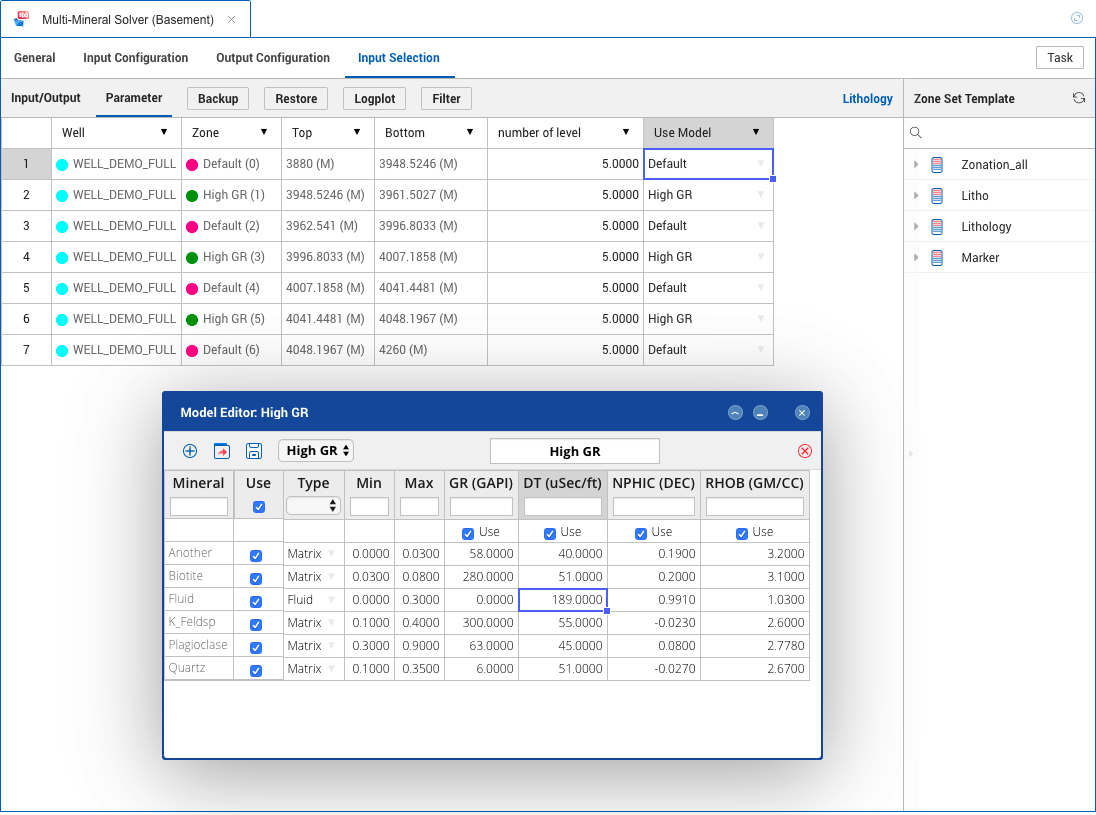Click the Backup button

[218, 99]
